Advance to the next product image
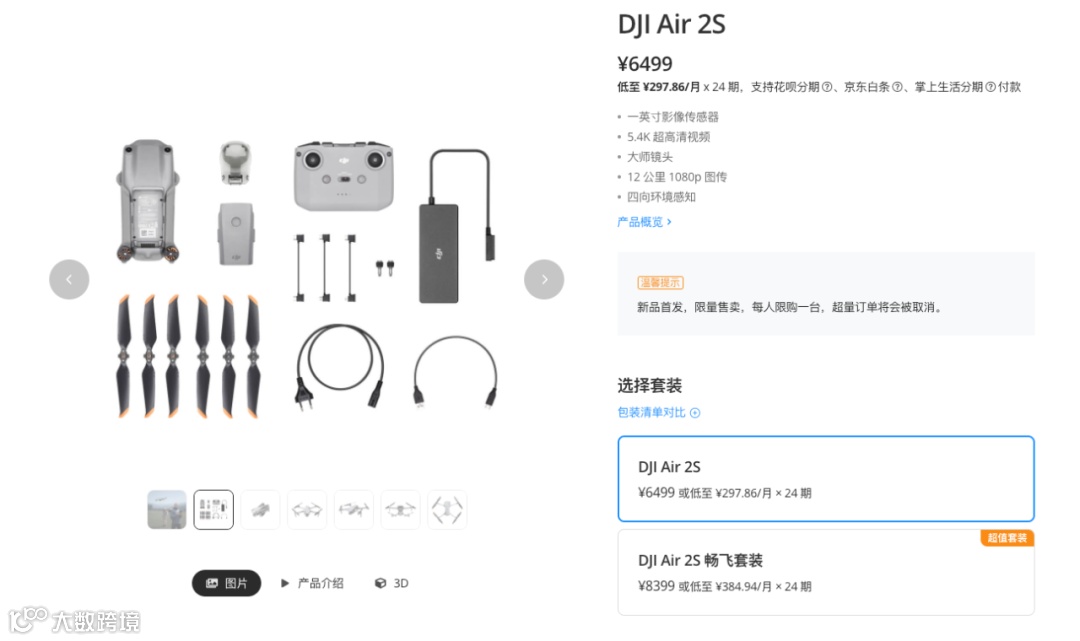The image size is (1080, 641). pos(544,280)
